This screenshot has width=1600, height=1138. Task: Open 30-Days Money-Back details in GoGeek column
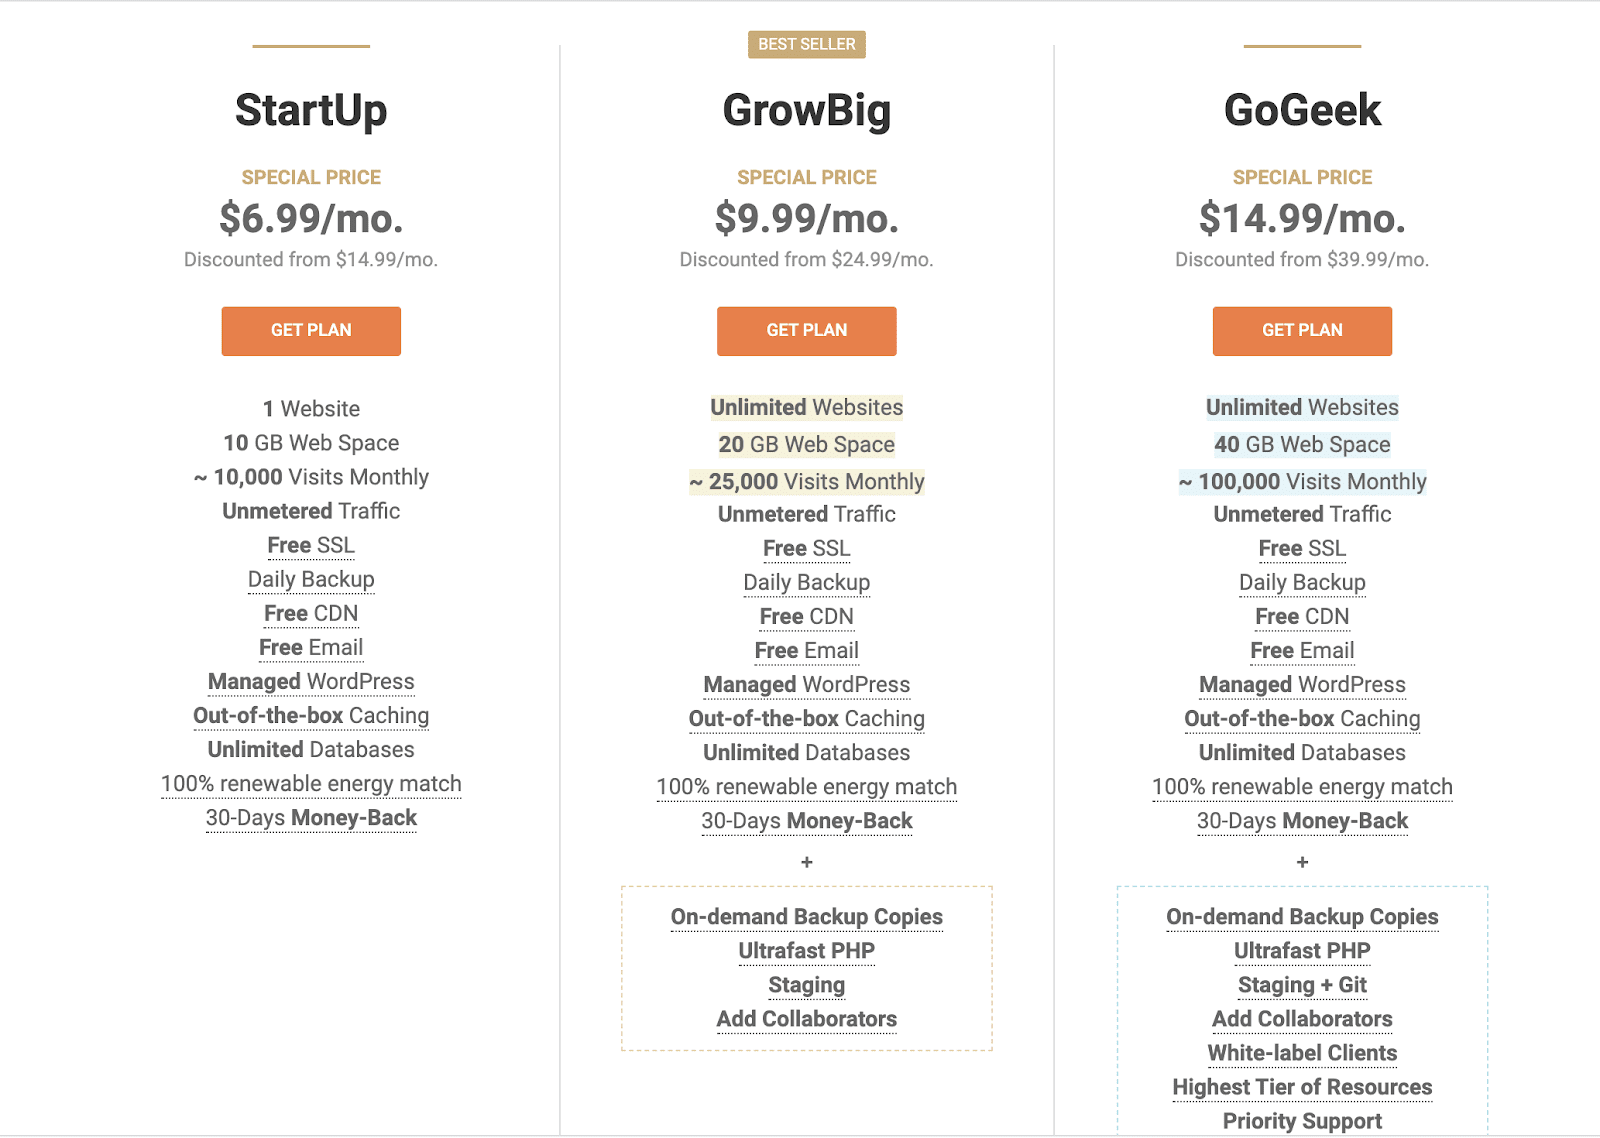point(1301,820)
